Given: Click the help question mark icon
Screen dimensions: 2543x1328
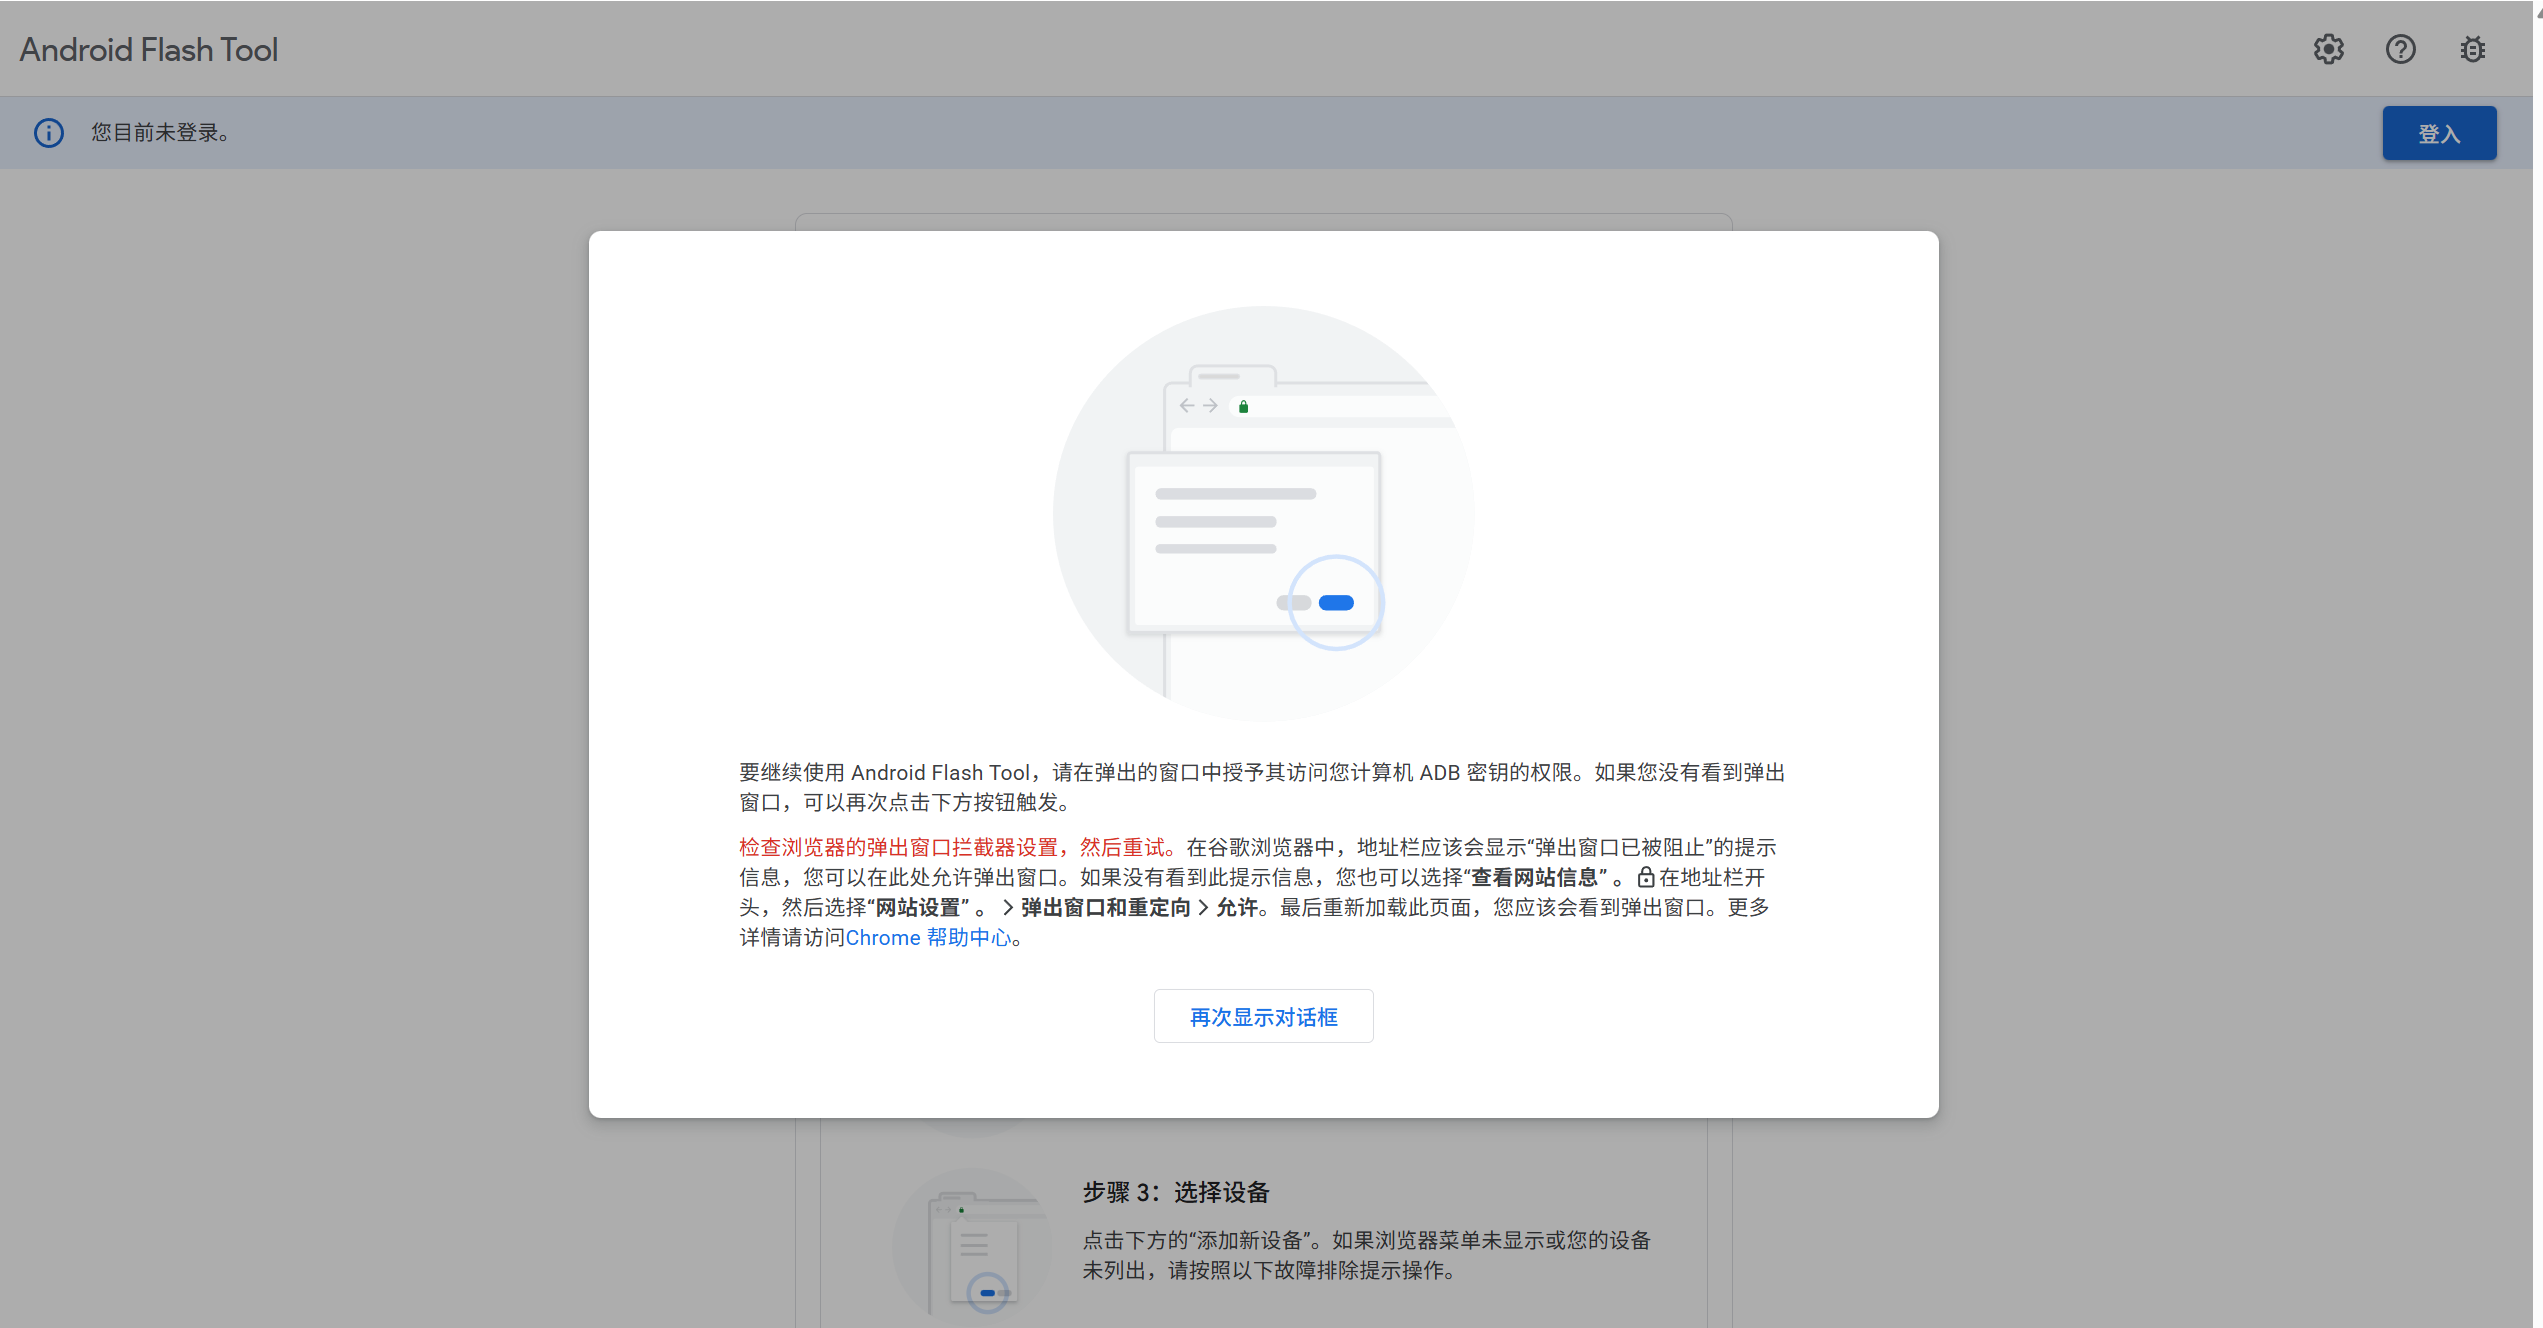Looking at the screenshot, I should 2400,49.
